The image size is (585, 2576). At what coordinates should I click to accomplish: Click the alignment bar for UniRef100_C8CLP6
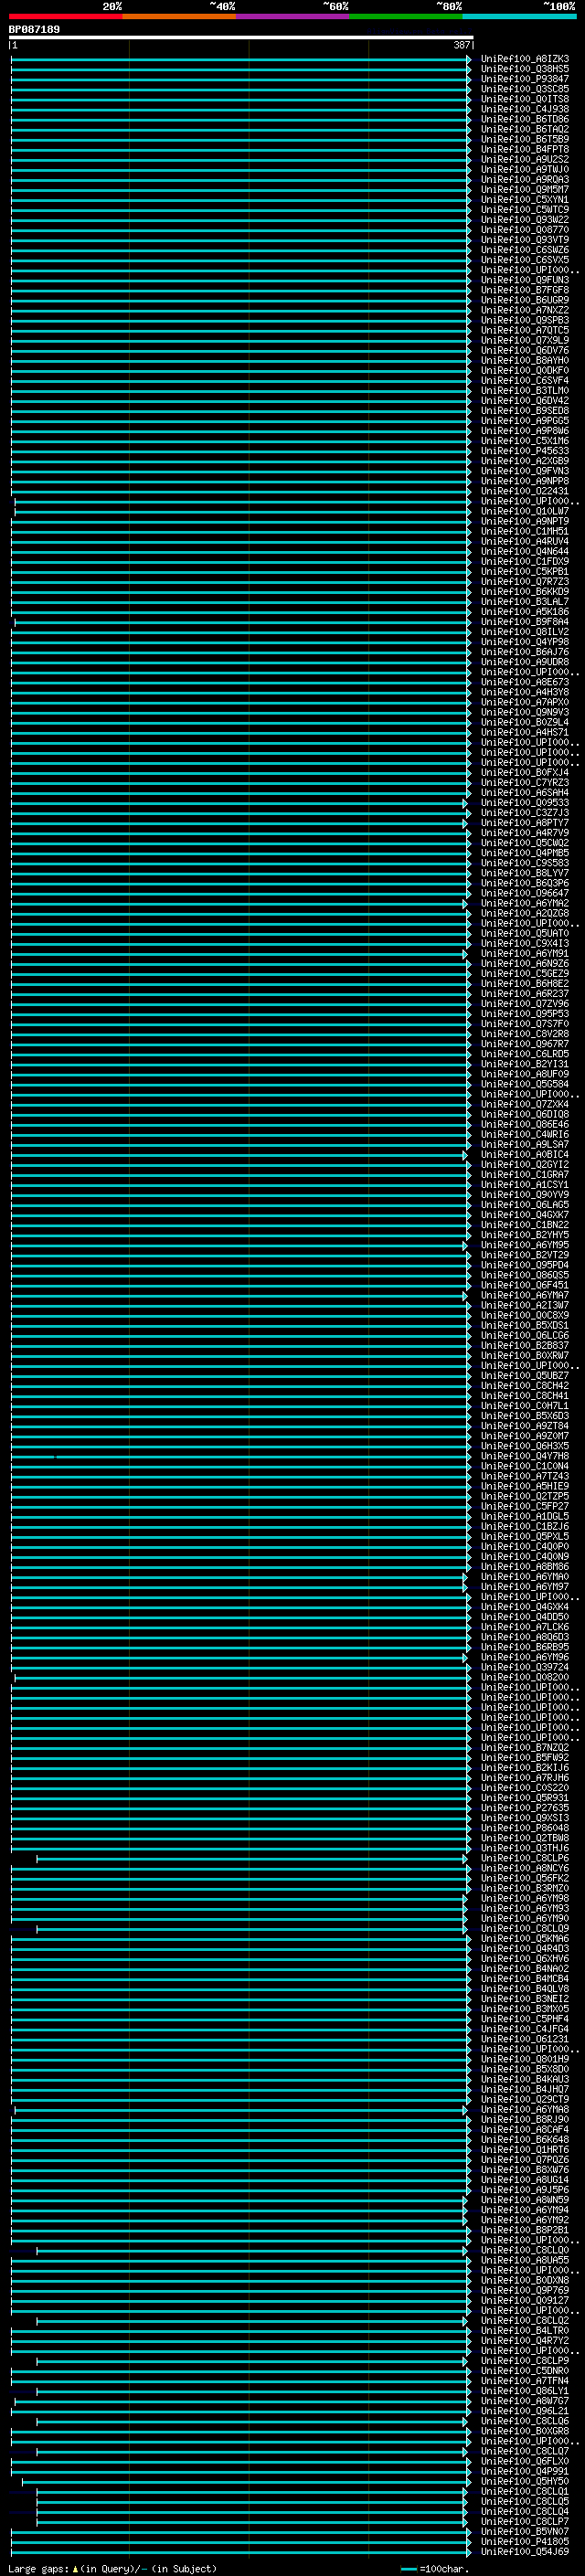pyautogui.click(x=252, y=1859)
